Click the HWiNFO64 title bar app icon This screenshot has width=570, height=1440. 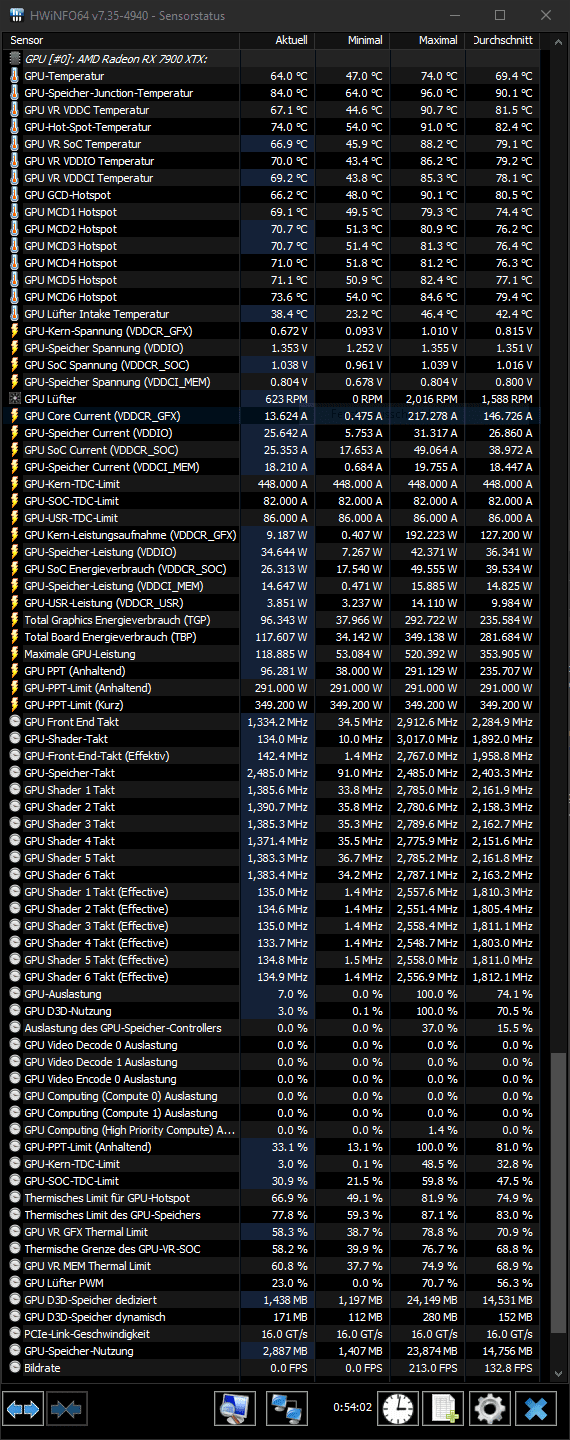pos(15,16)
